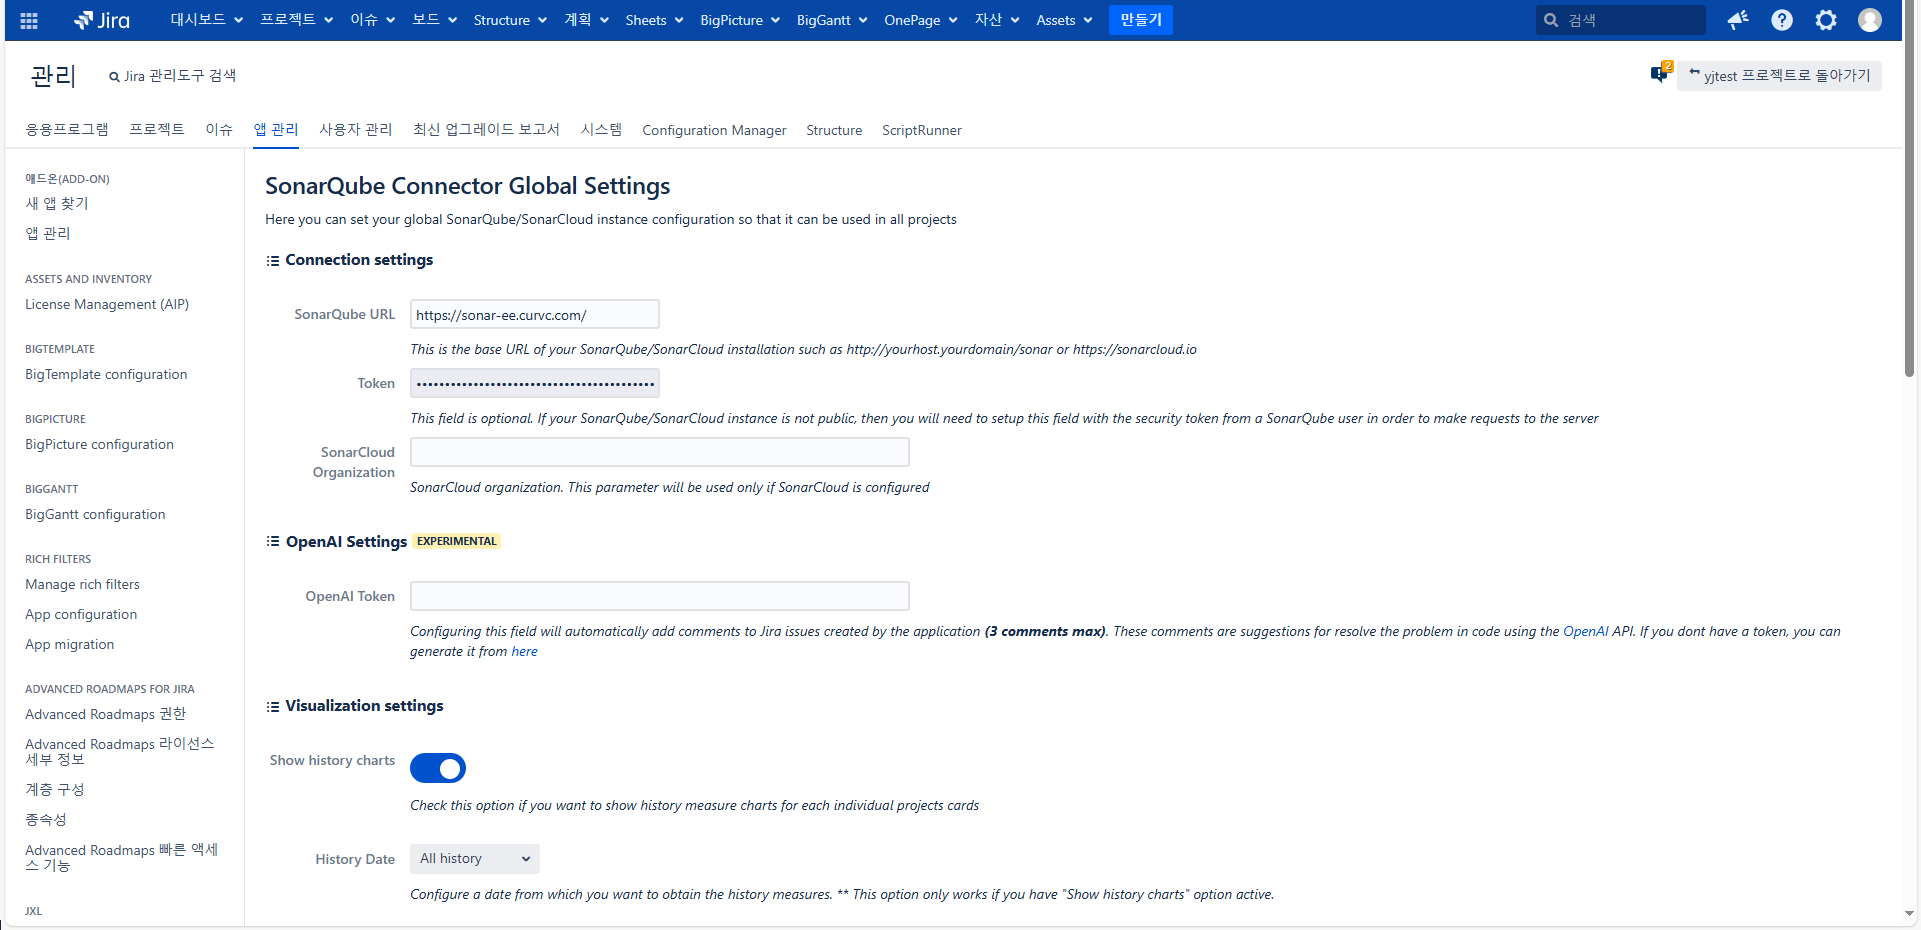Image resolution: width=1921 pixels, height=930 pixels.
Task: Expand the 보드 menu
Action: point(434,20)
